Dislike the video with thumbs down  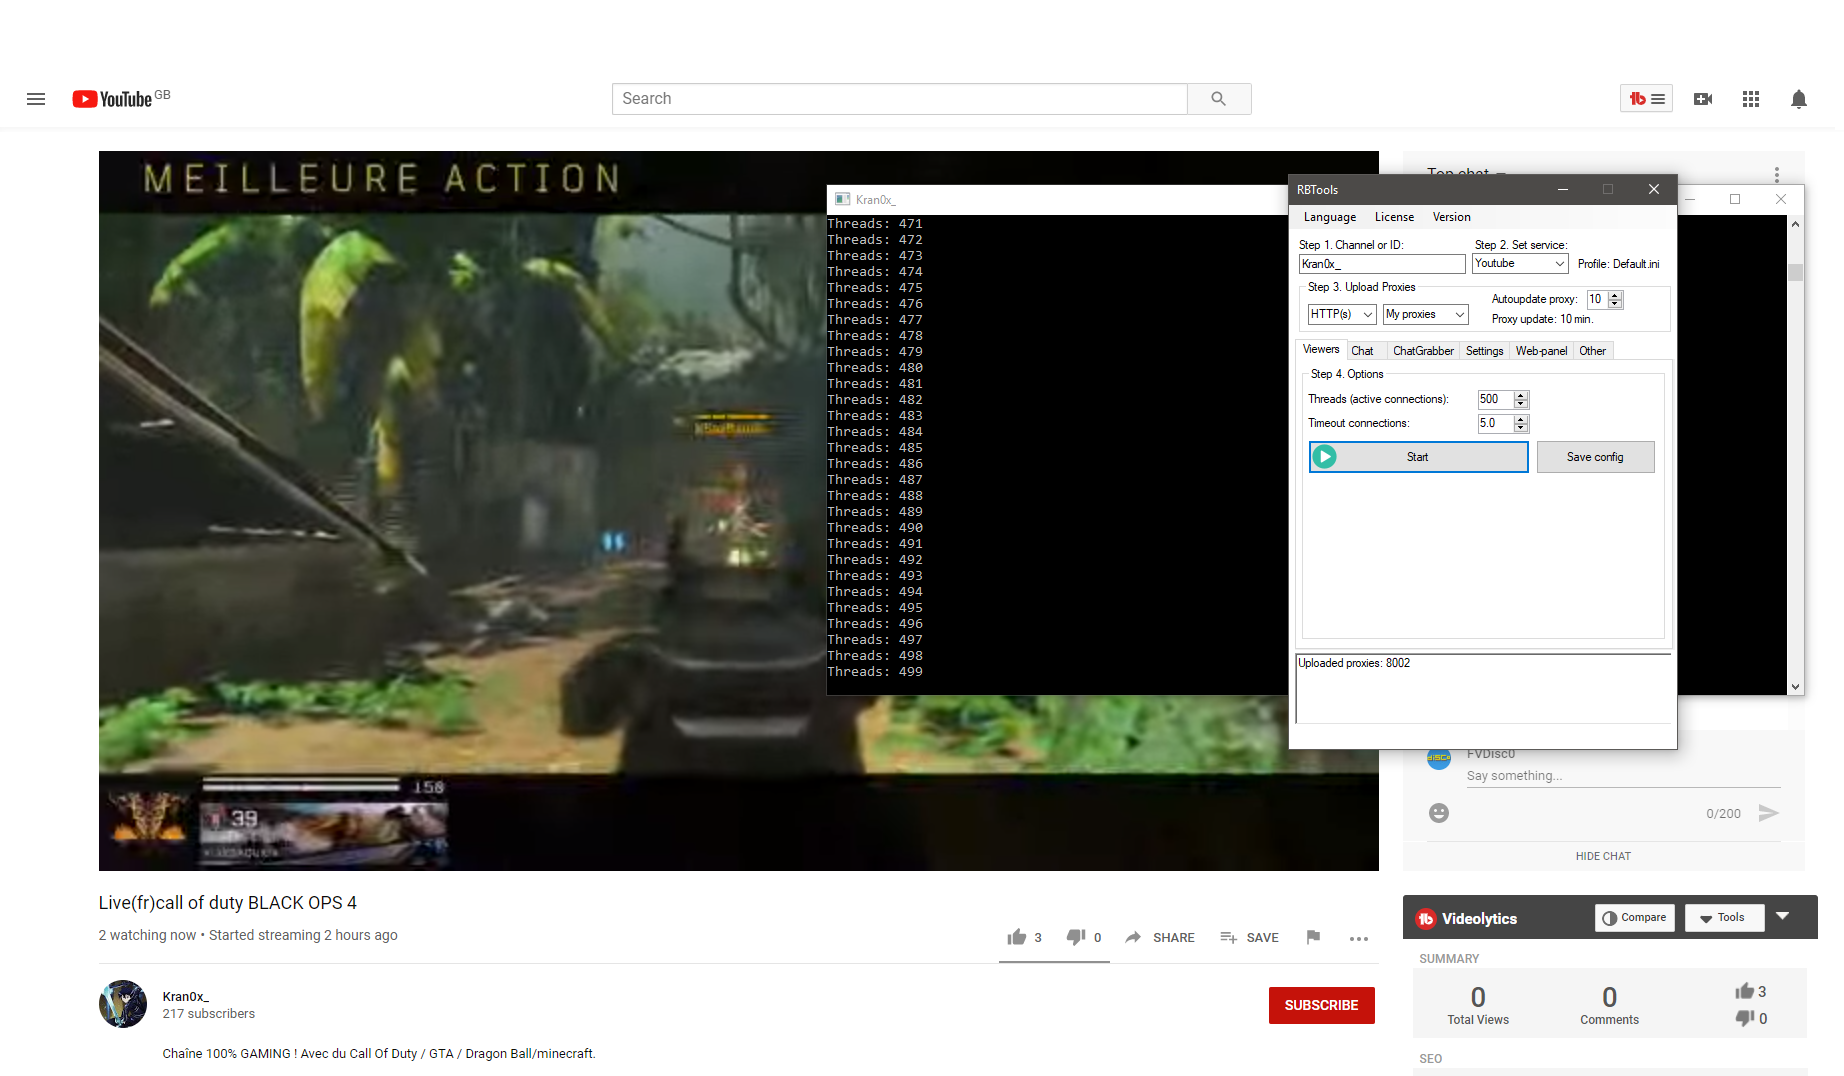click(x=1076, y=937)
